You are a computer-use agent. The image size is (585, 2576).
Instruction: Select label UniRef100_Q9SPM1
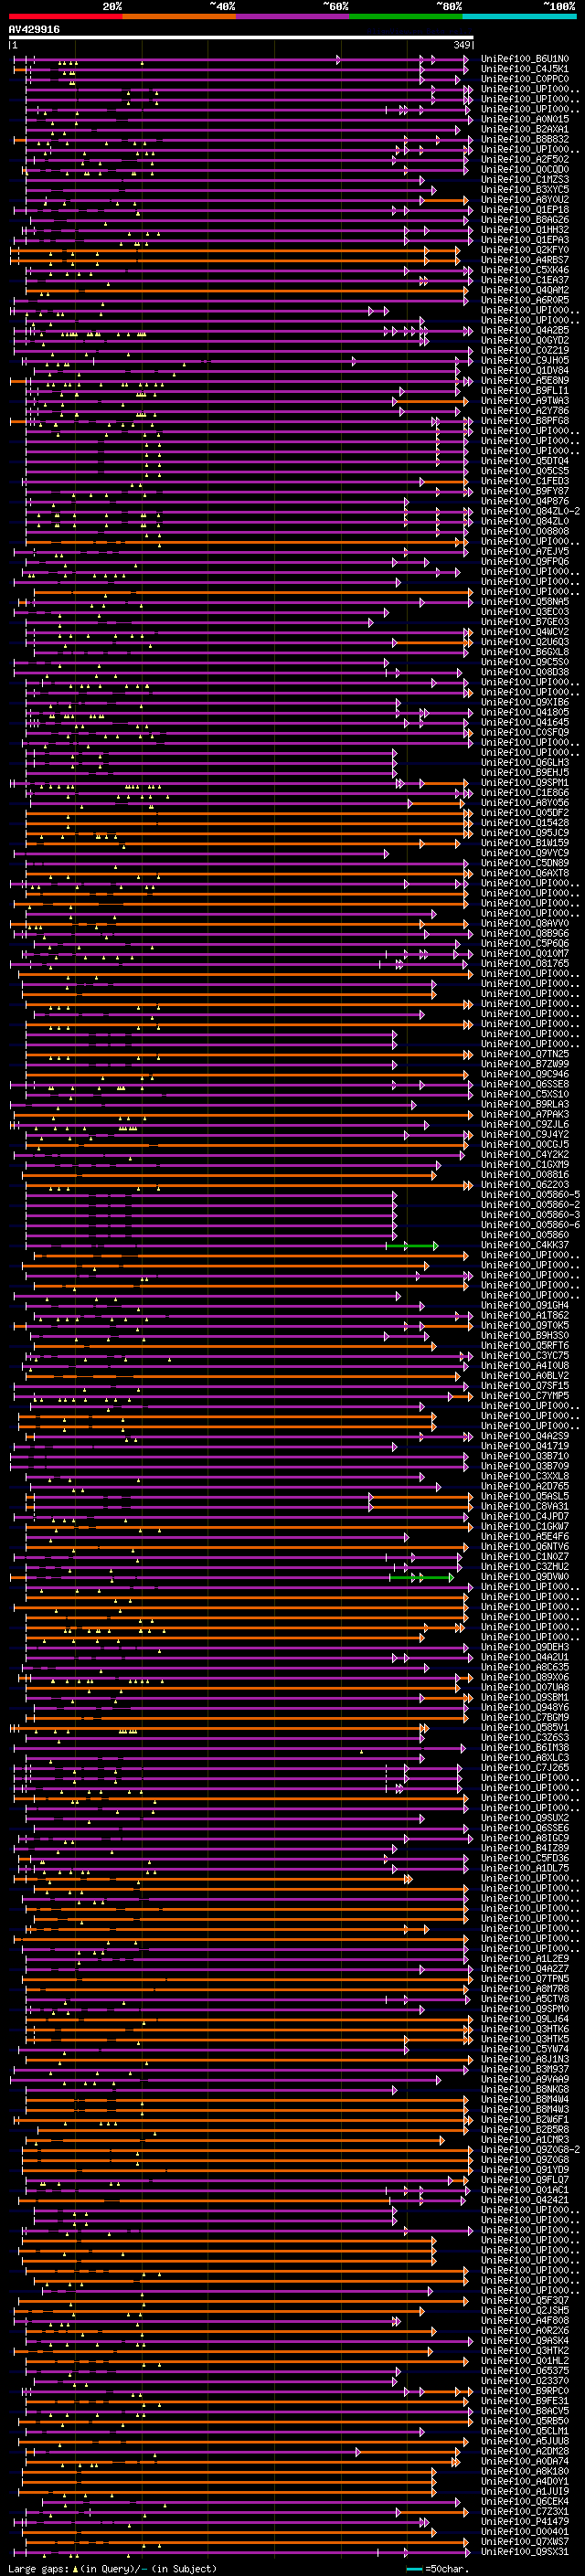[x=525, y=783]
